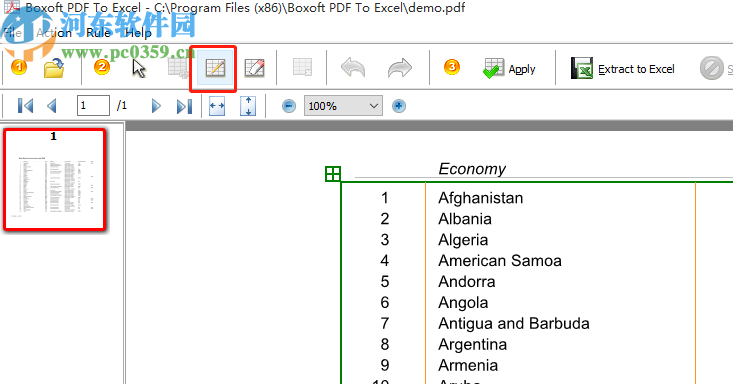Open the 100% zoom dropdown

pyautogui.click(x=343, y=106)
